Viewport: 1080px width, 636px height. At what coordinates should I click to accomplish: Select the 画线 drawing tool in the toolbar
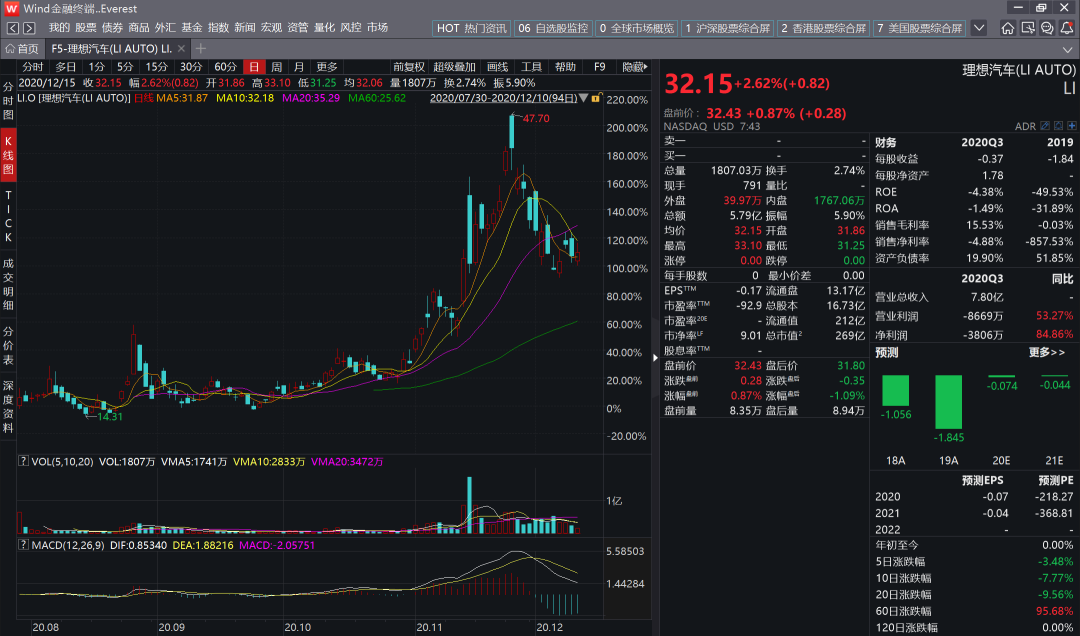[498, 66]
